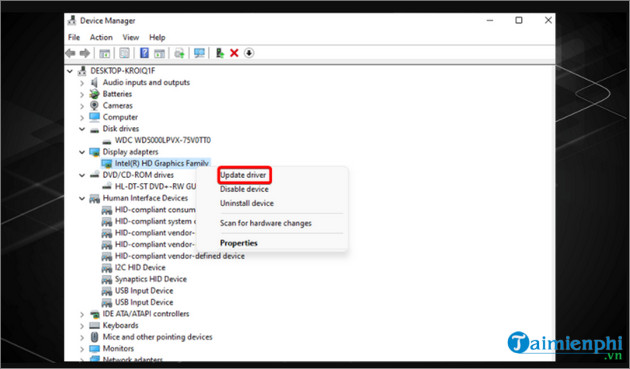Expand the IDE ATA/ATAPI controllers node
Screen dimensions: 630x369
coord(82,314)
